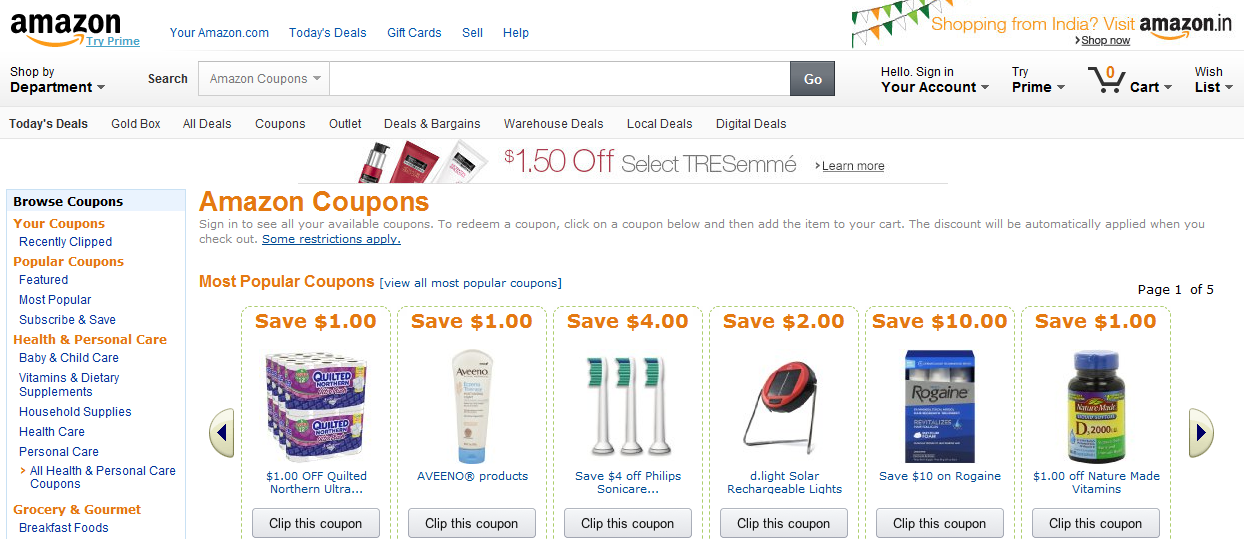Screen dimensions: 1244x539
Task: Open the d.light solar light image
Action: pos(783,402)
